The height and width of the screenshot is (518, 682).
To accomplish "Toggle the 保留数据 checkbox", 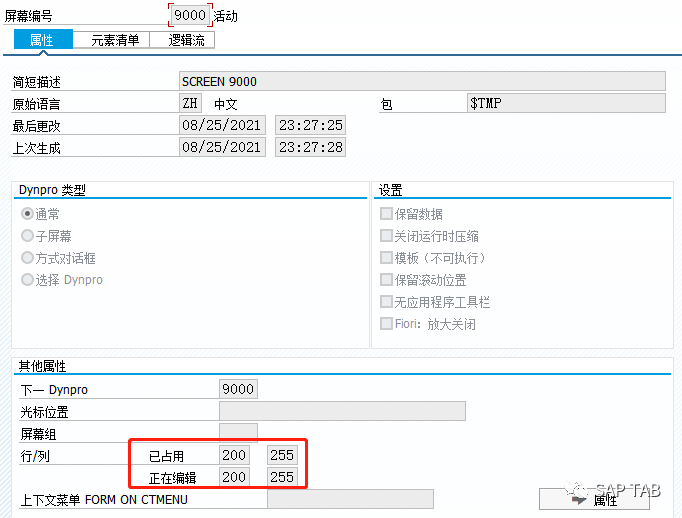I will [386, 214].
